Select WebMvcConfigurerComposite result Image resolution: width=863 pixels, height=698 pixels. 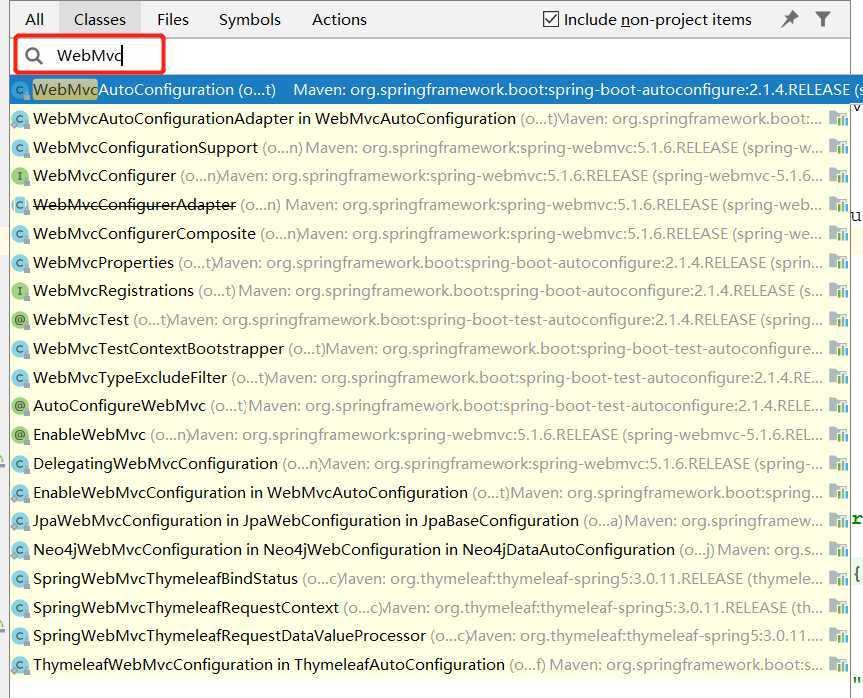(430, 233)
